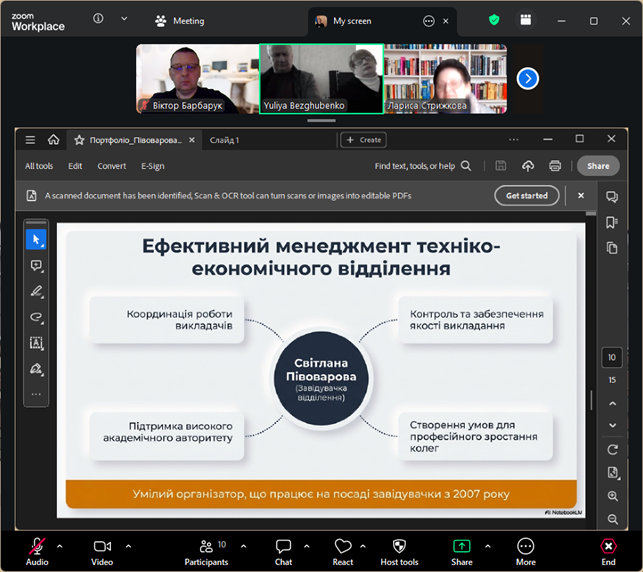Expand the Zoom Workplace dropdown chevron
The height and width of the screenshot is (572, 643).
124,19
